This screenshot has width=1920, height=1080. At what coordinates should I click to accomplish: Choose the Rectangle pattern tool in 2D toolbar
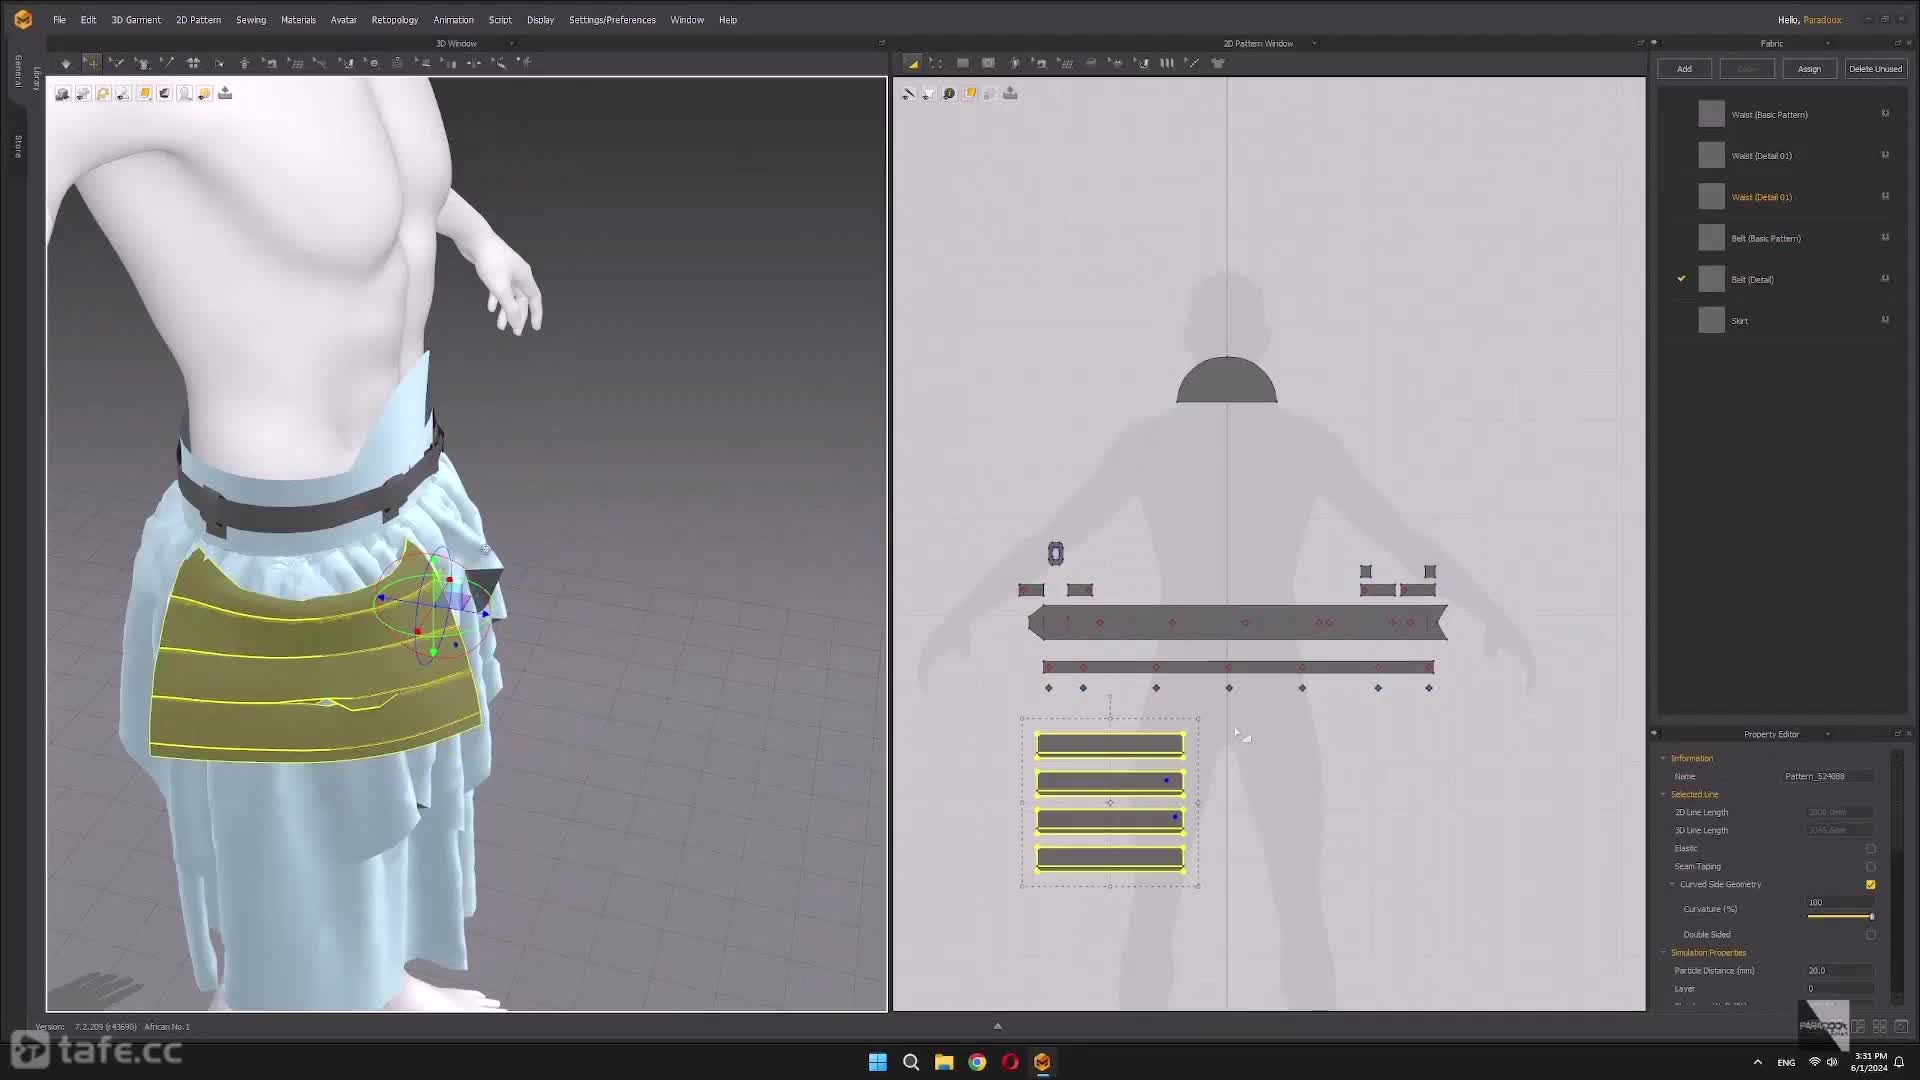pos(962,63)
